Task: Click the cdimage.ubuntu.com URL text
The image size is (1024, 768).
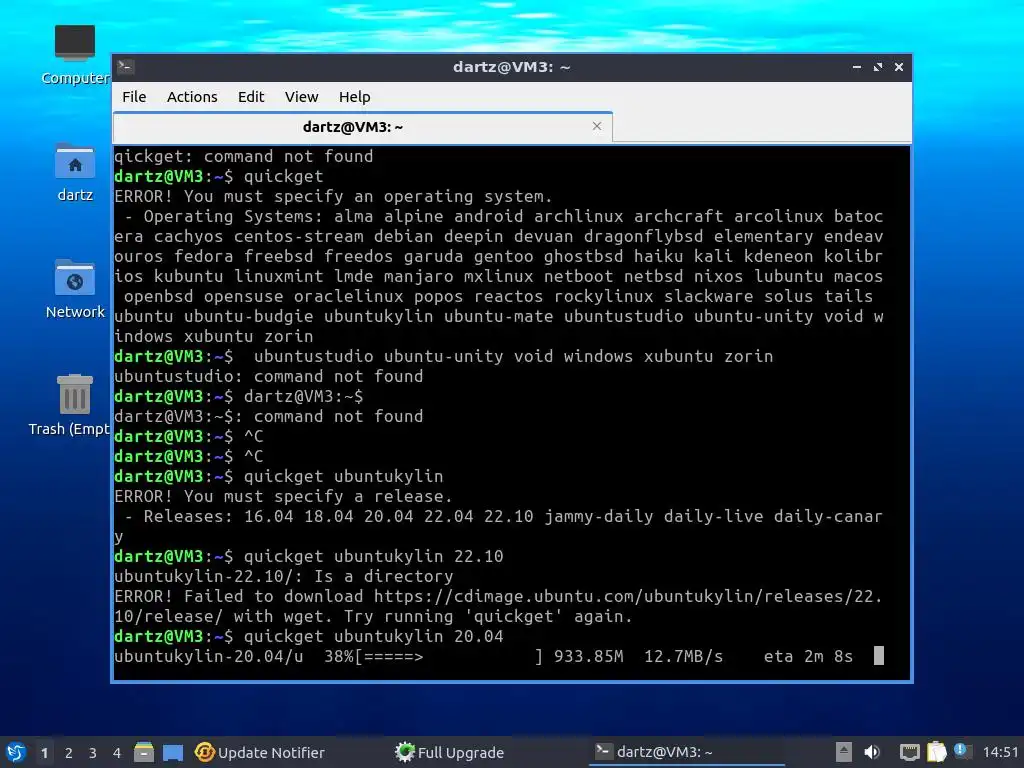Action: (x=496, y=606)
